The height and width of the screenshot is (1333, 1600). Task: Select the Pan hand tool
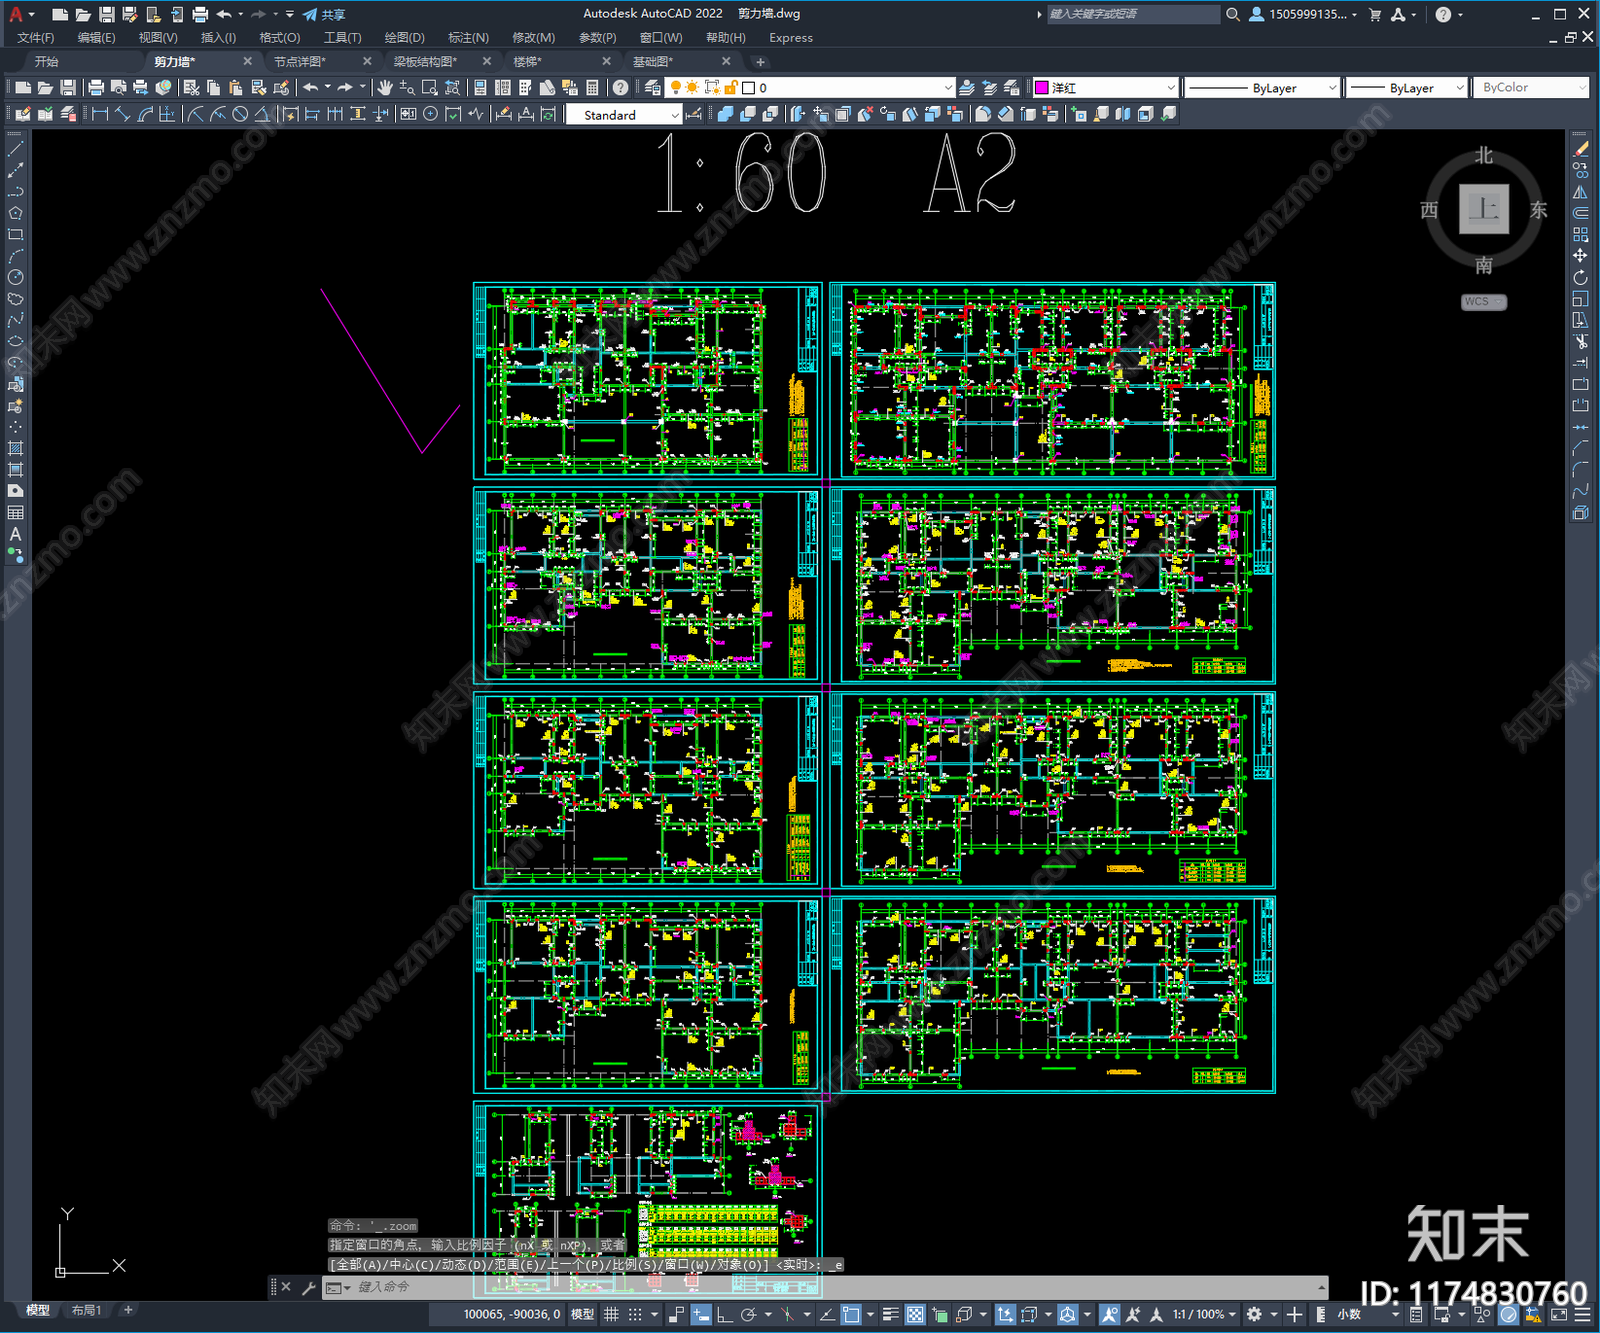(x=385, y=88)
